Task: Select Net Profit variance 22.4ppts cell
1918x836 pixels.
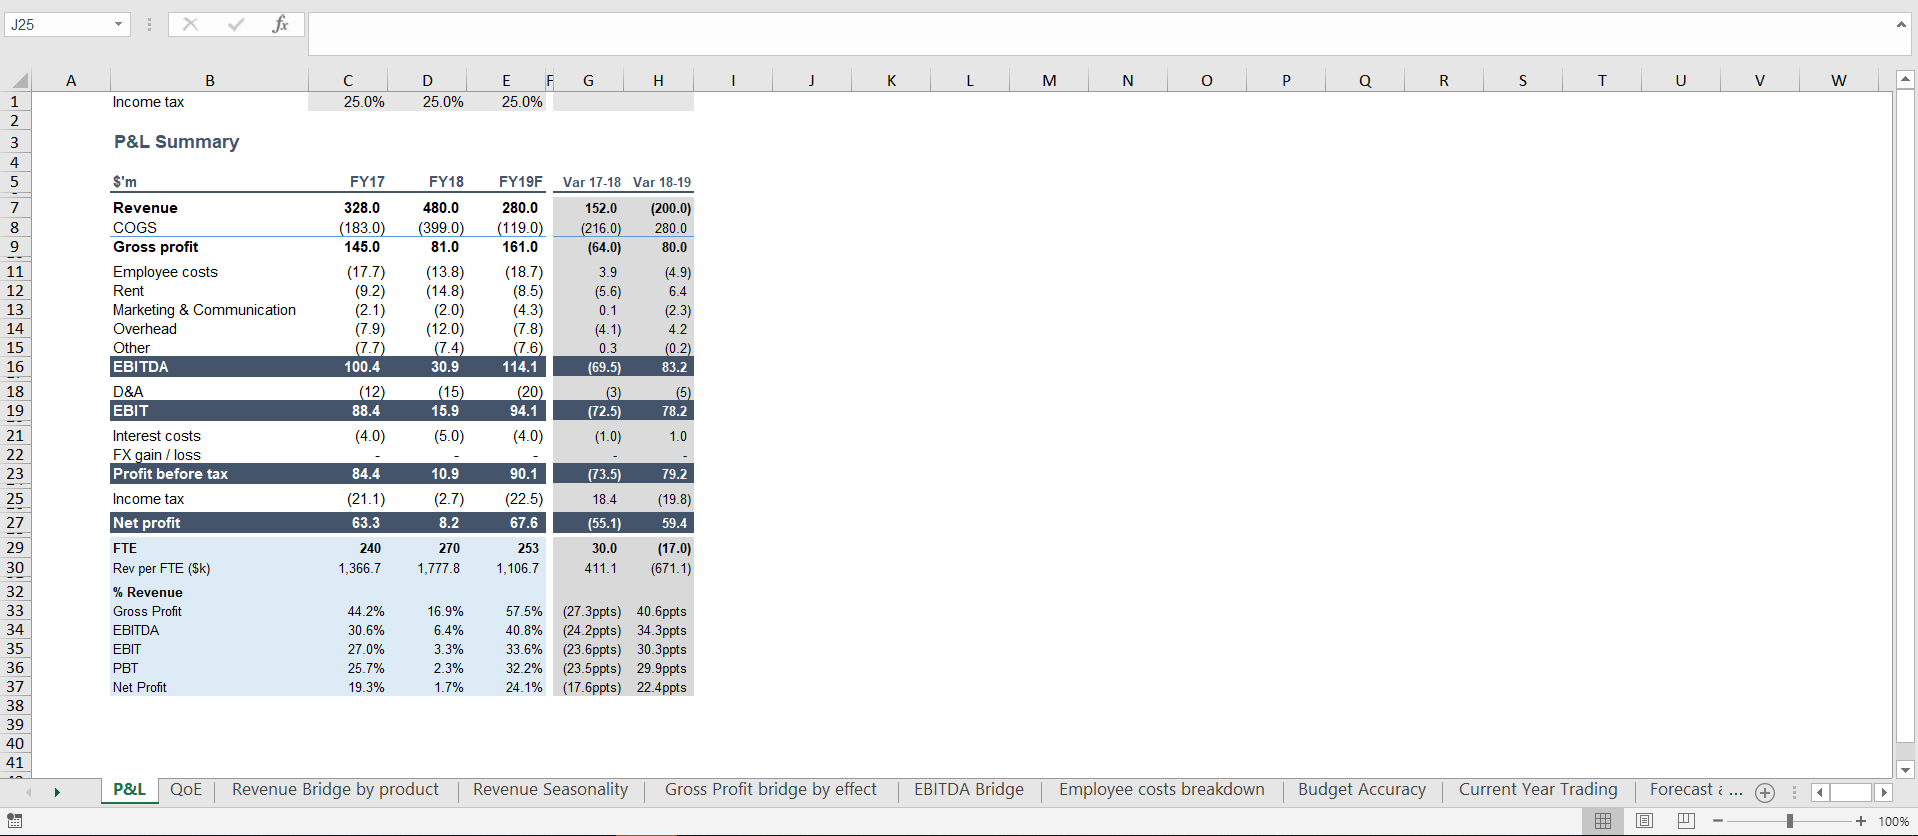Action: click(661, 687)
